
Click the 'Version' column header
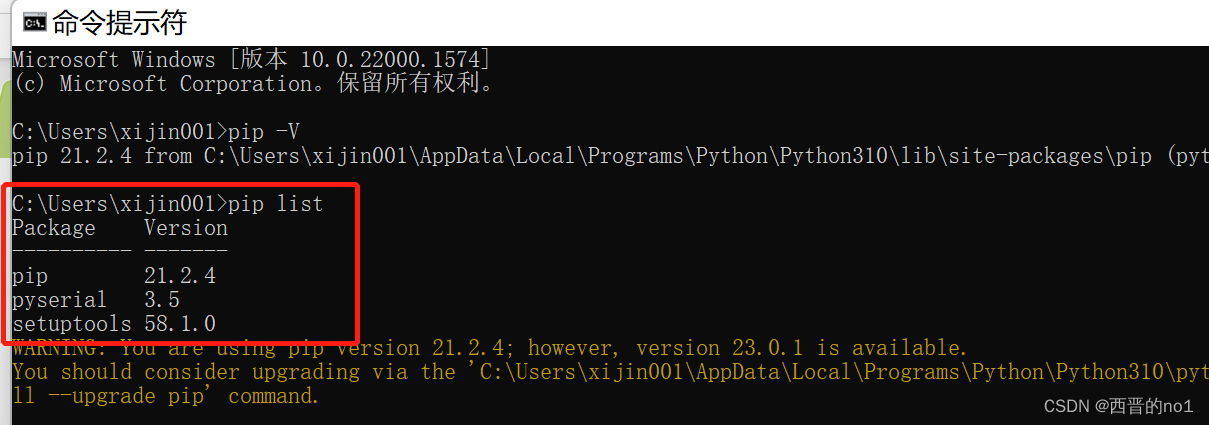[186, 228]
